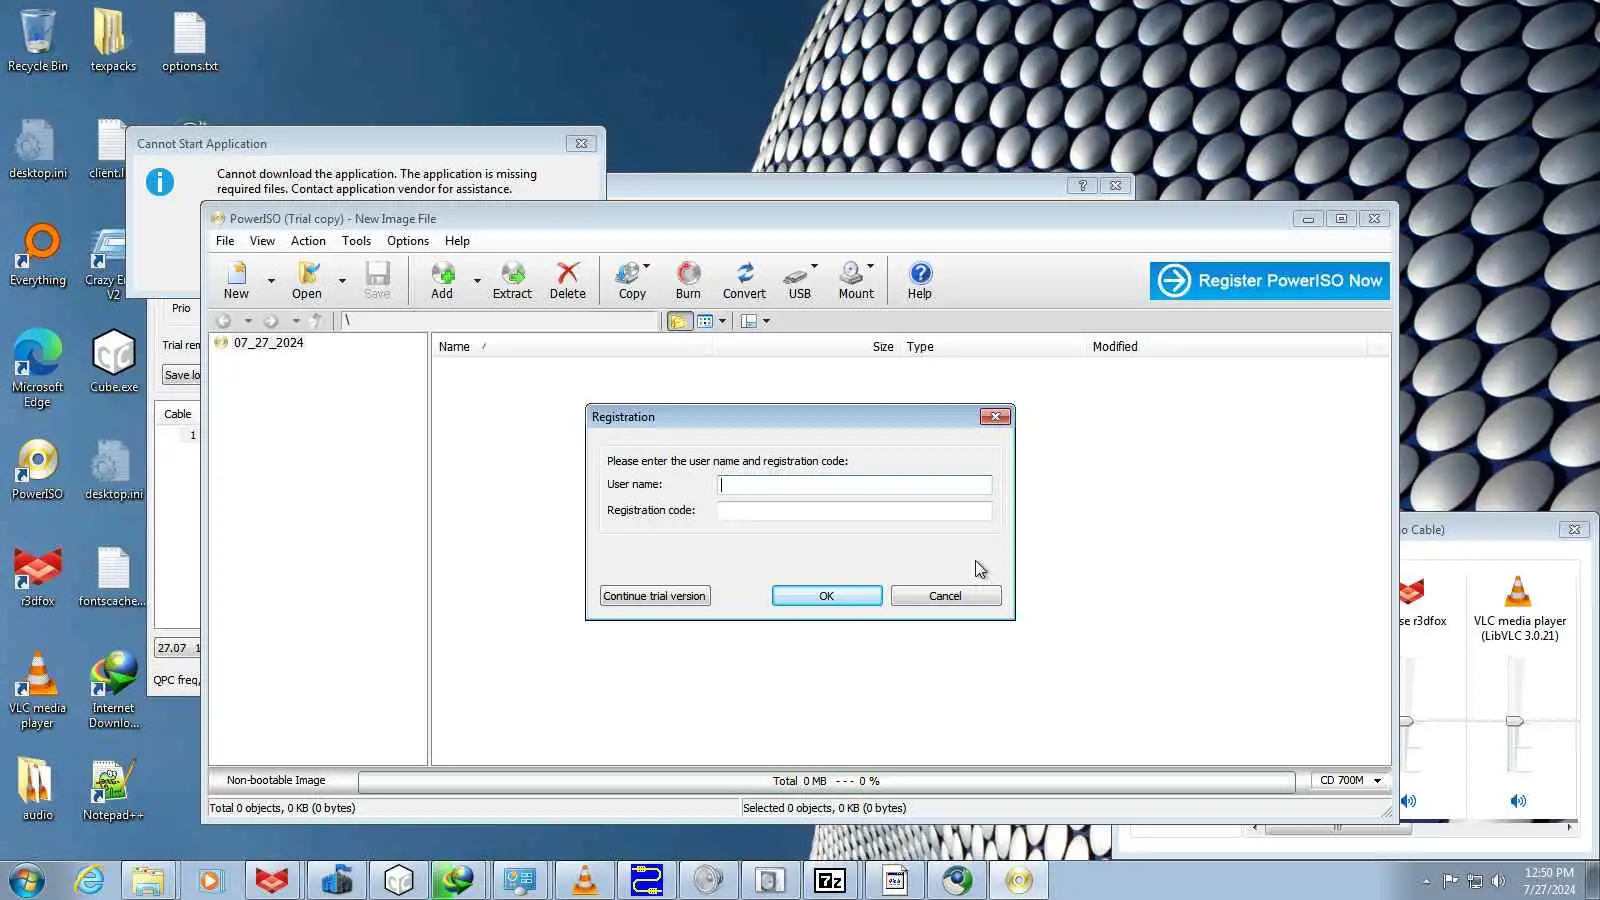This screenshot has height=900, width=1600.
Task: Close the Cannot Start Application dialog
Action: point(581,144)
